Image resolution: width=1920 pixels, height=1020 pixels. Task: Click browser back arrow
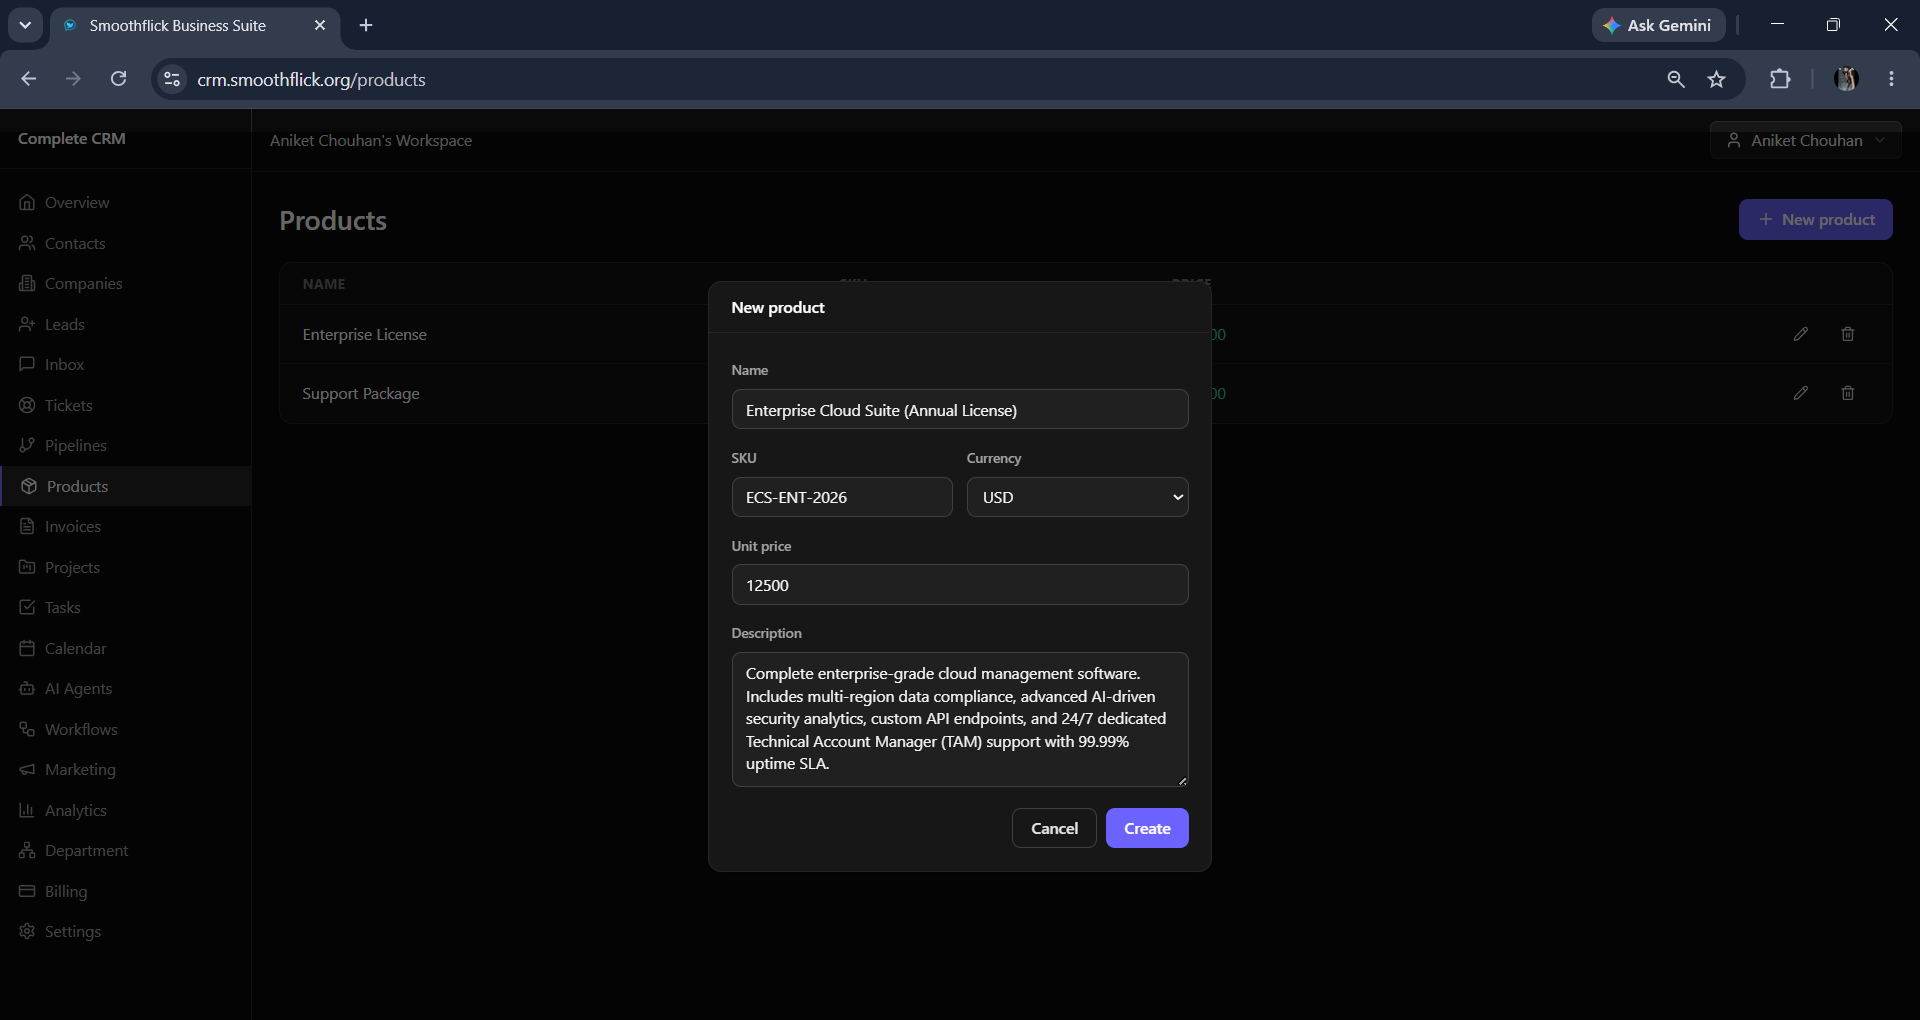tap(29, 79)
